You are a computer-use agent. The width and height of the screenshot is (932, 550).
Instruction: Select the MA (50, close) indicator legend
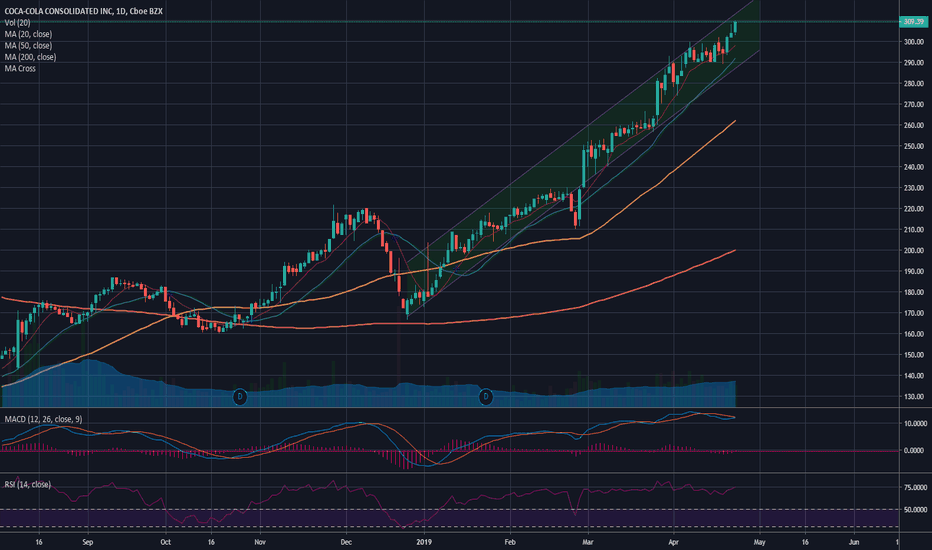tap(28, 45)
